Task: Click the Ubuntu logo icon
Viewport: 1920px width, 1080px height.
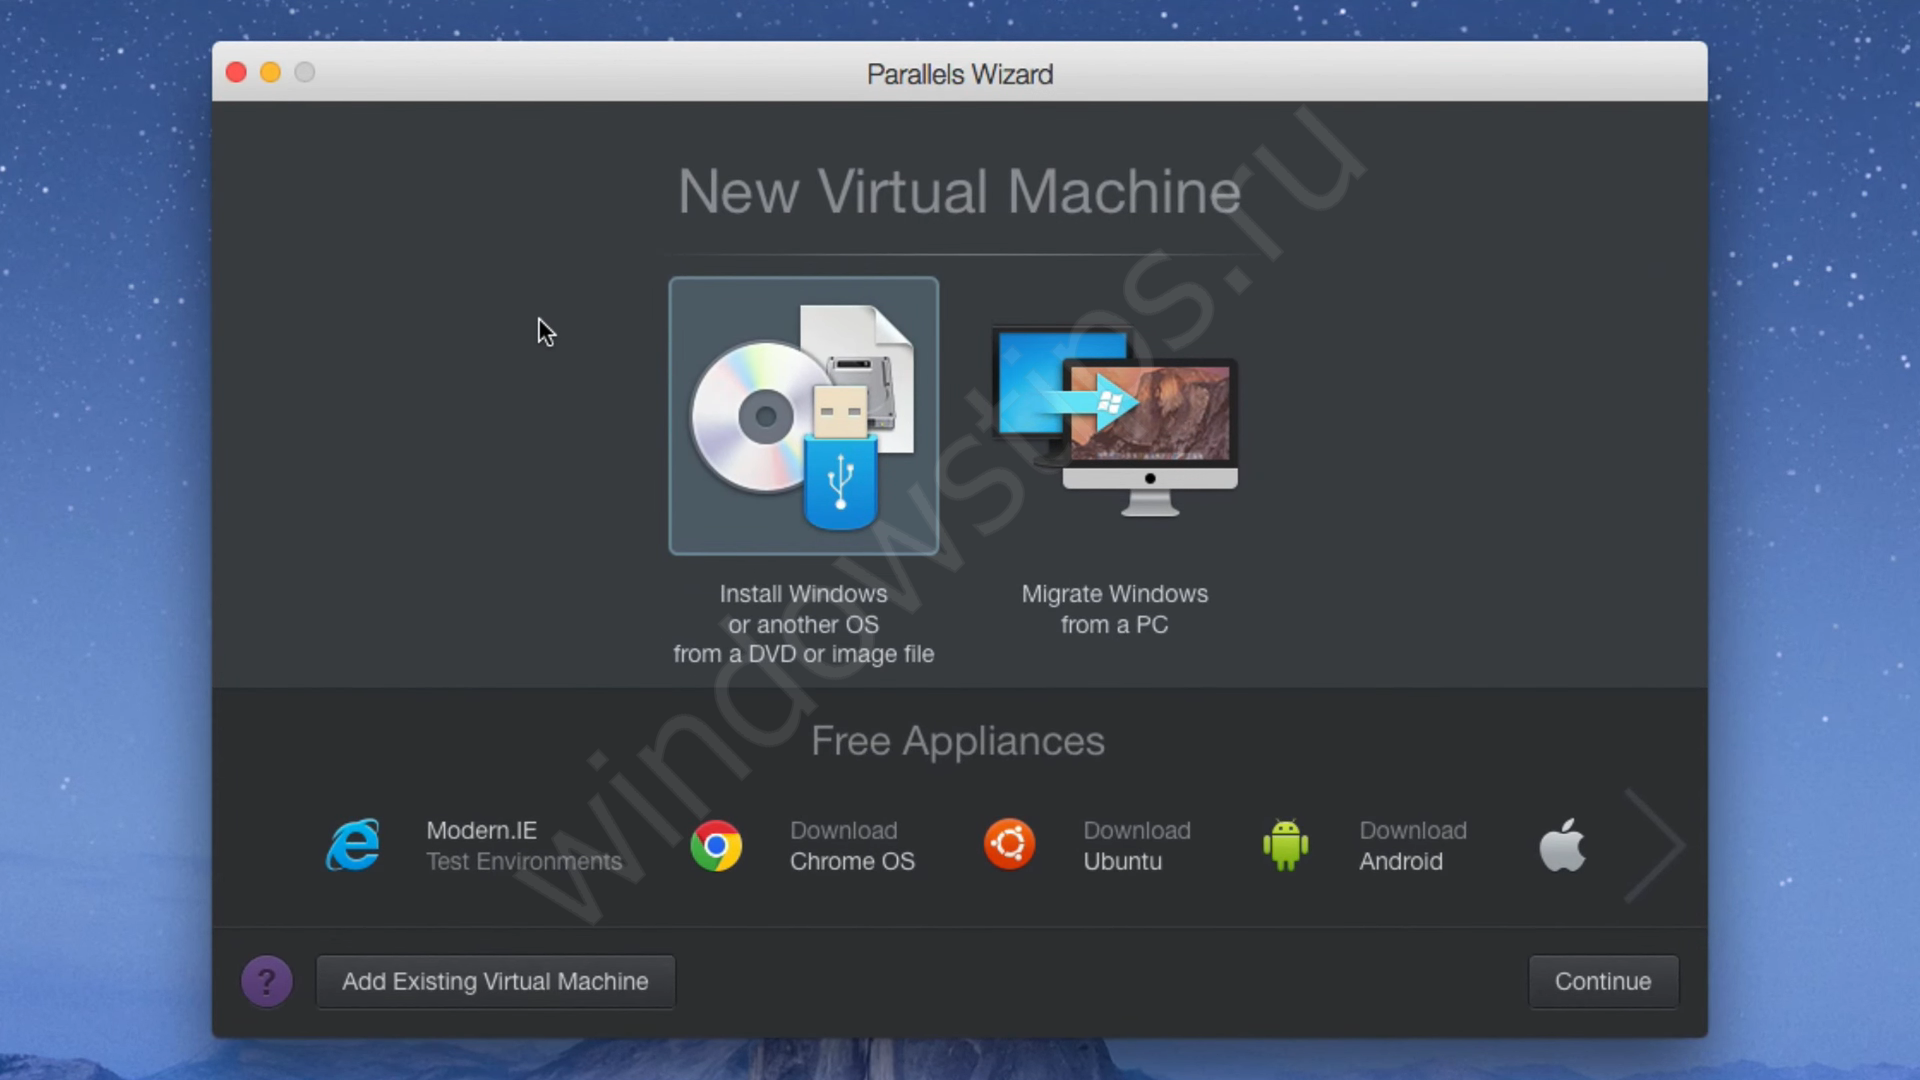Action: (x=1009, y=844)
